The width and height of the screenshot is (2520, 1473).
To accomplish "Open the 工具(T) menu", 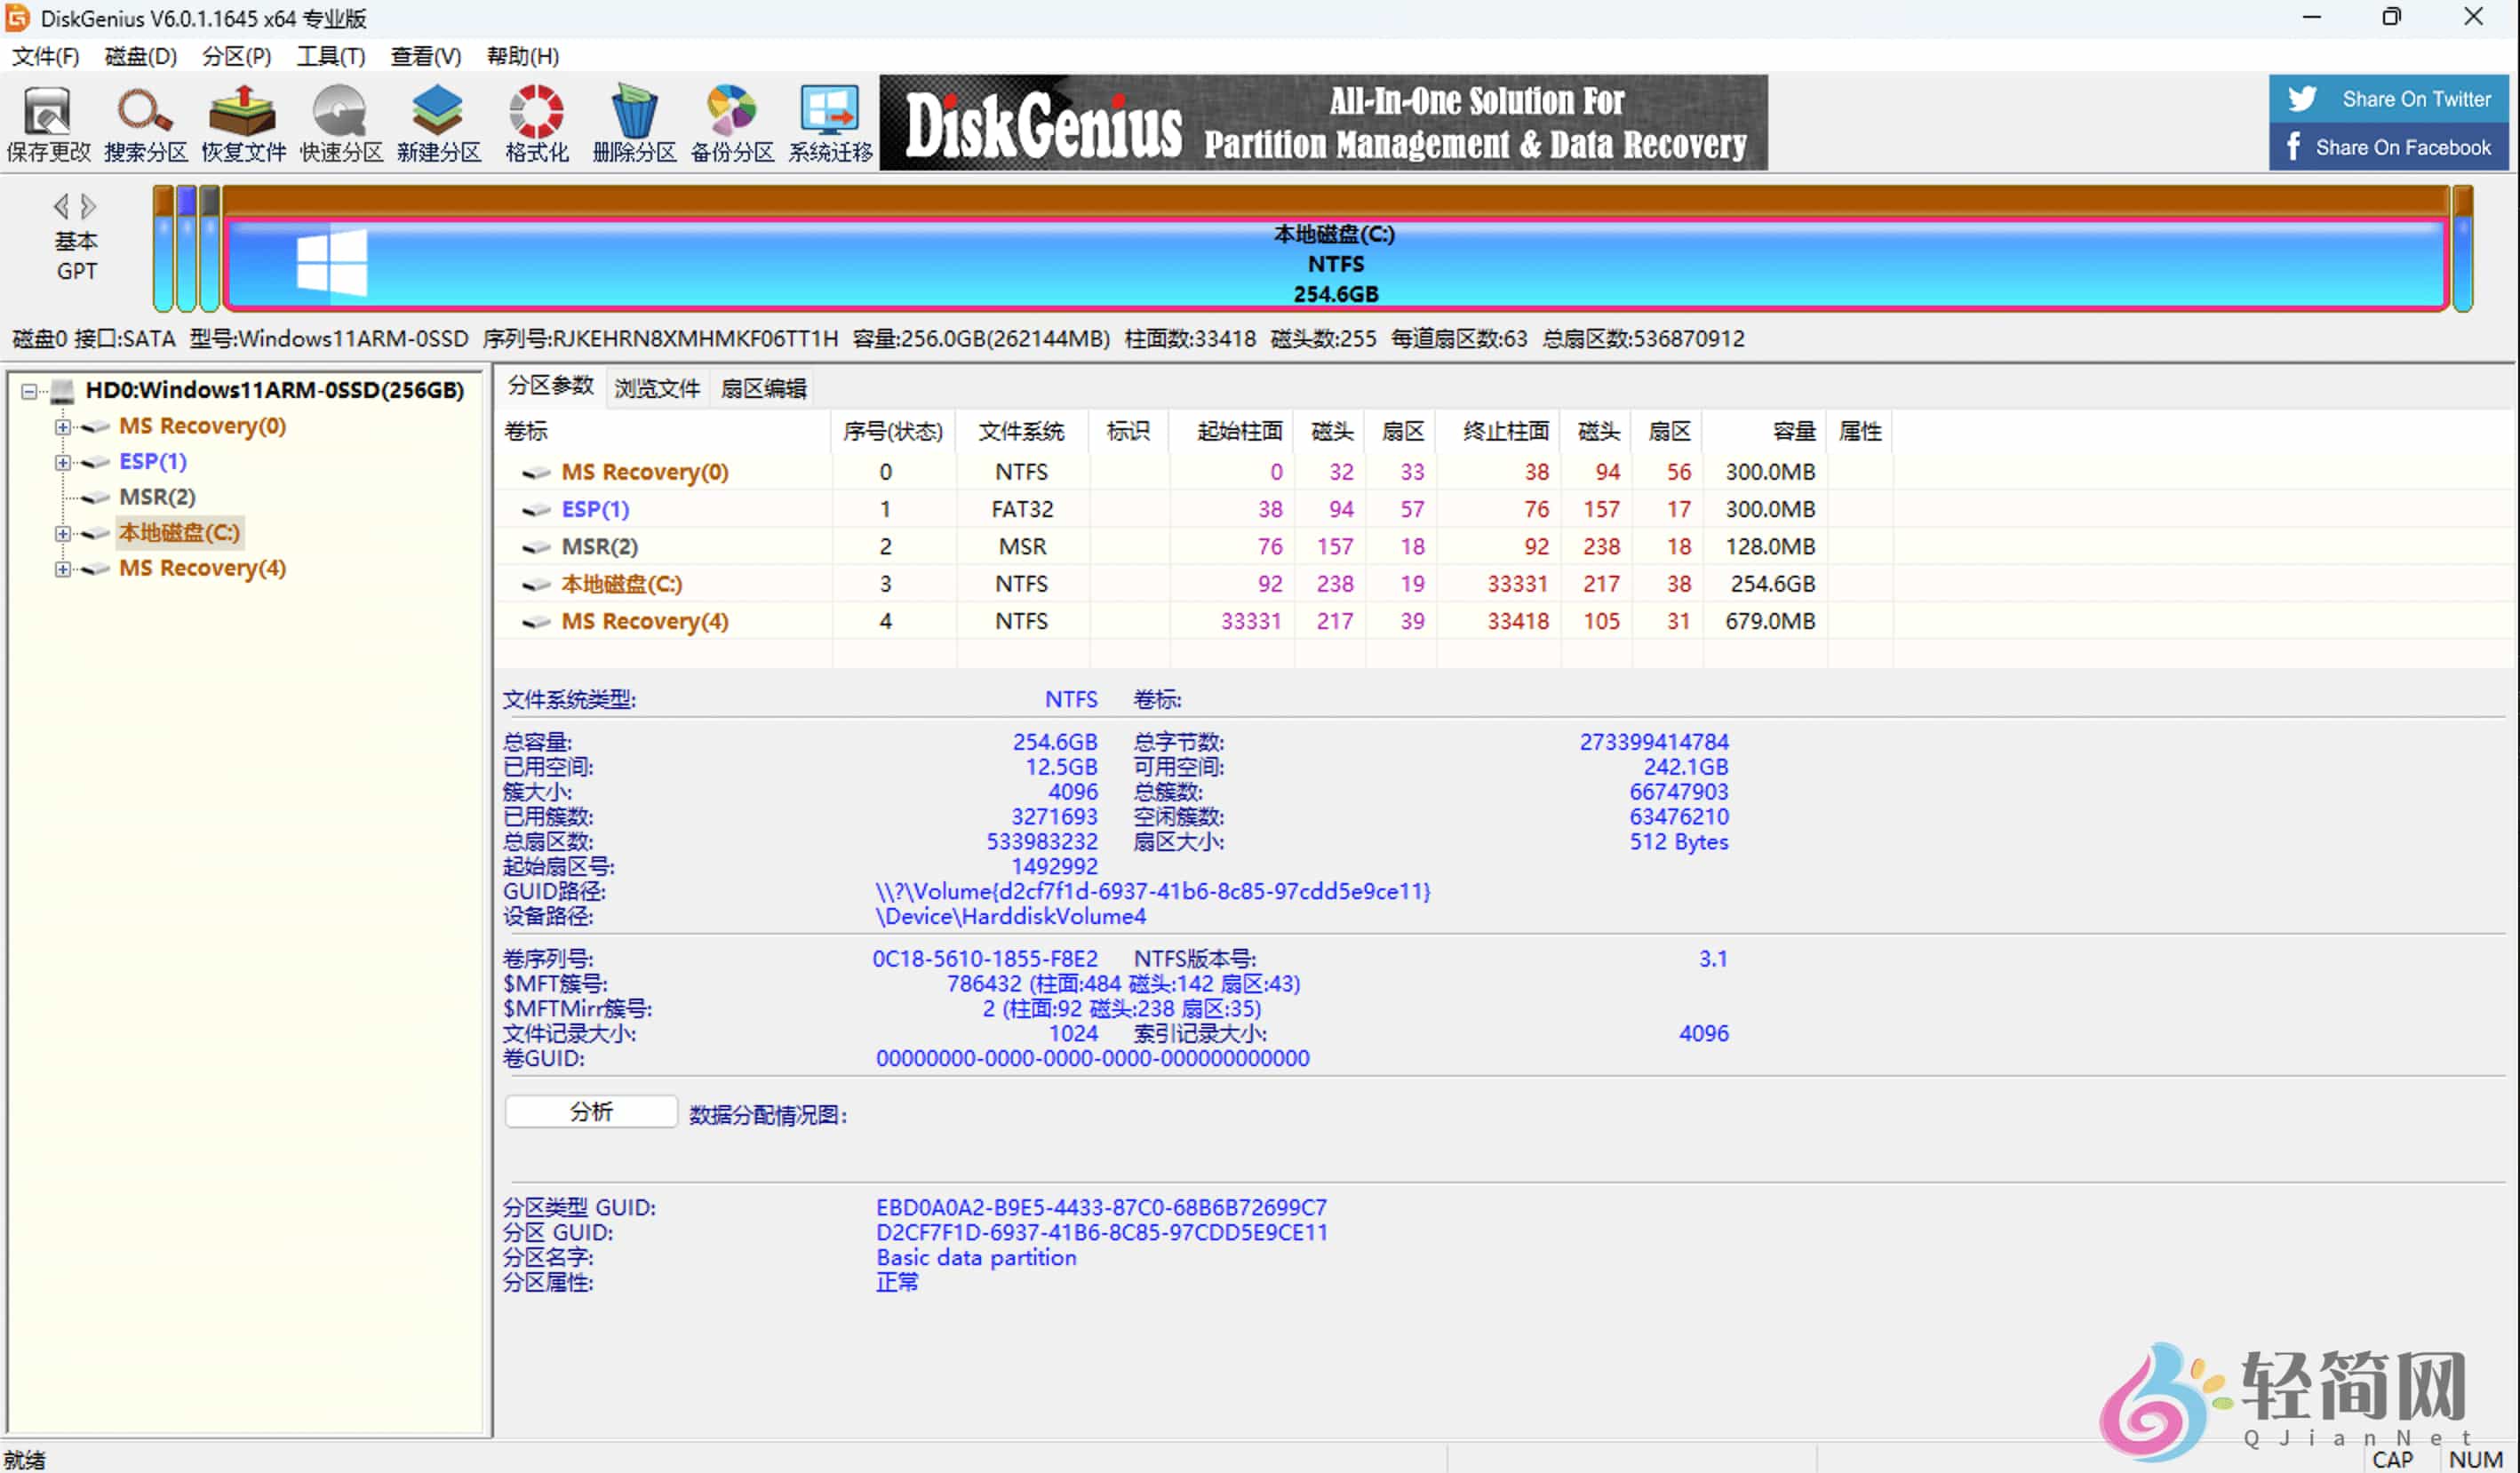I will click(x=331, y=56).
